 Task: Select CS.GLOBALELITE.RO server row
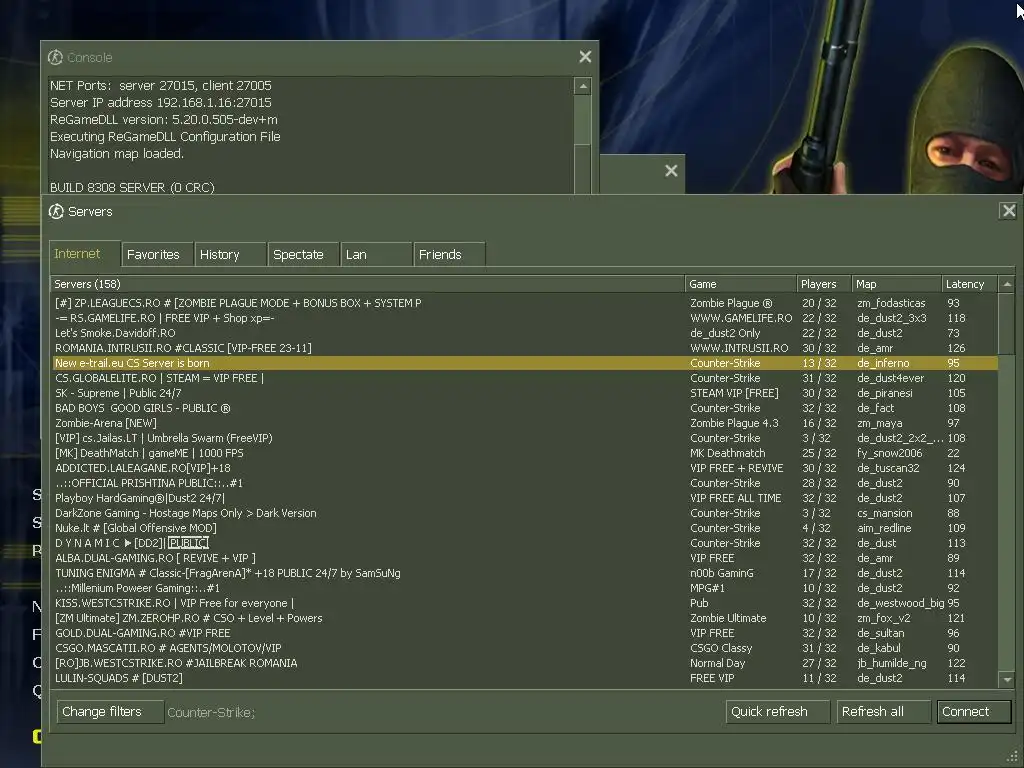point(525,378)
